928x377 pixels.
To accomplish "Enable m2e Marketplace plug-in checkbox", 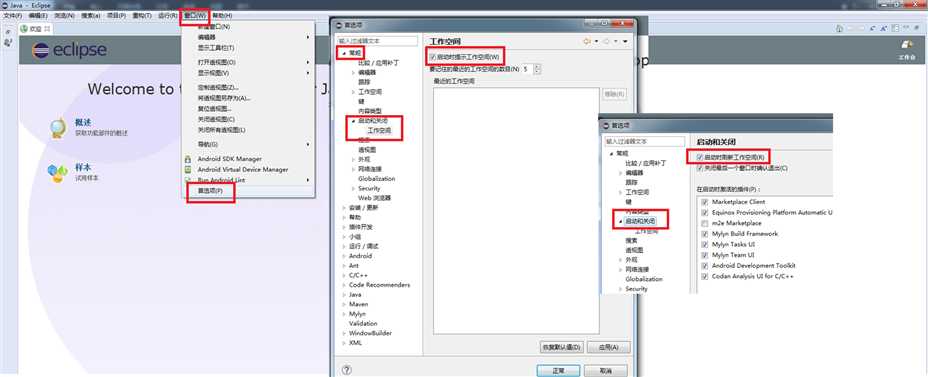I will tap(704, 223).
